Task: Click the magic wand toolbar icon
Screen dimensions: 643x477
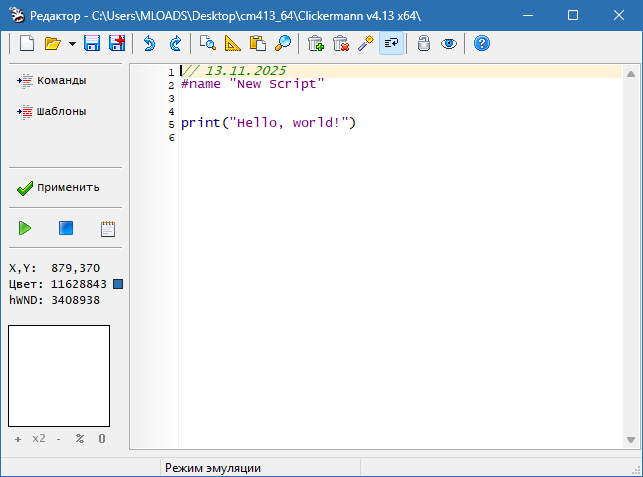Action: 365,43
